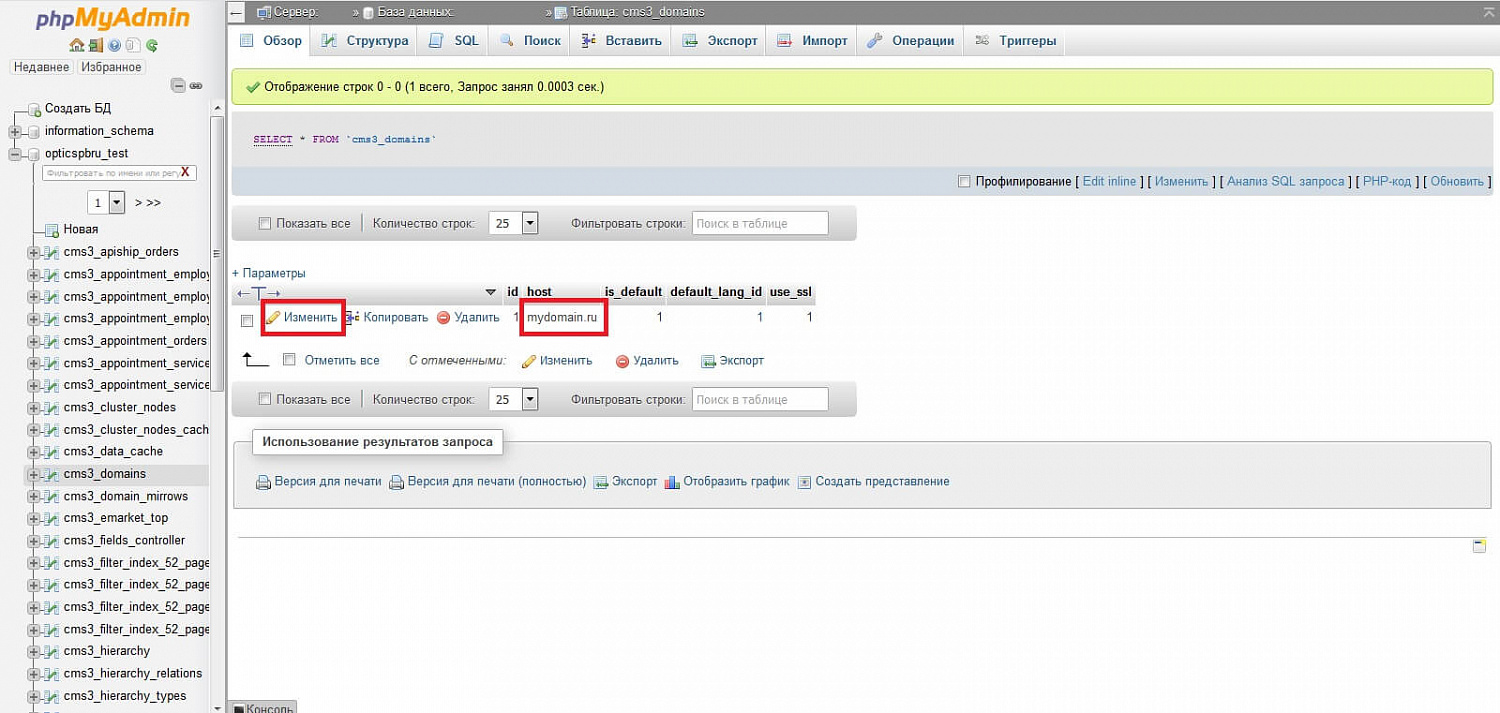Click the printer icon for Версия для печати (полностью)

[x=396, y=482]
